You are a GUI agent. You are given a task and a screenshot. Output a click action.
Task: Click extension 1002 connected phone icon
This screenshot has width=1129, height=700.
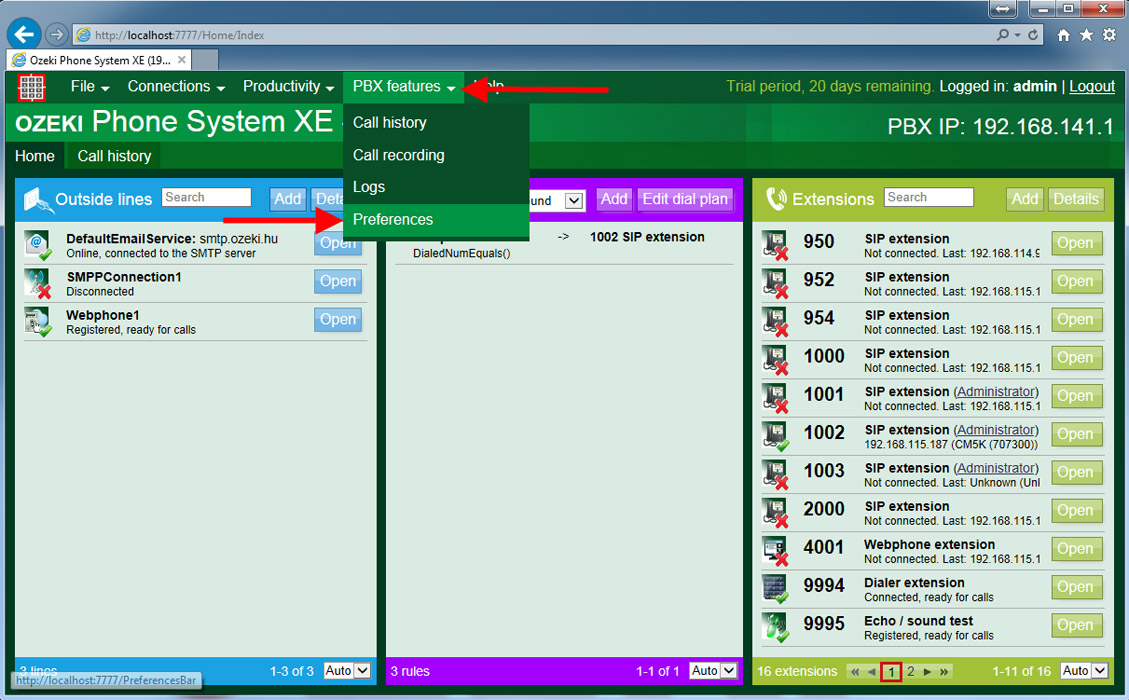[775, 436]
